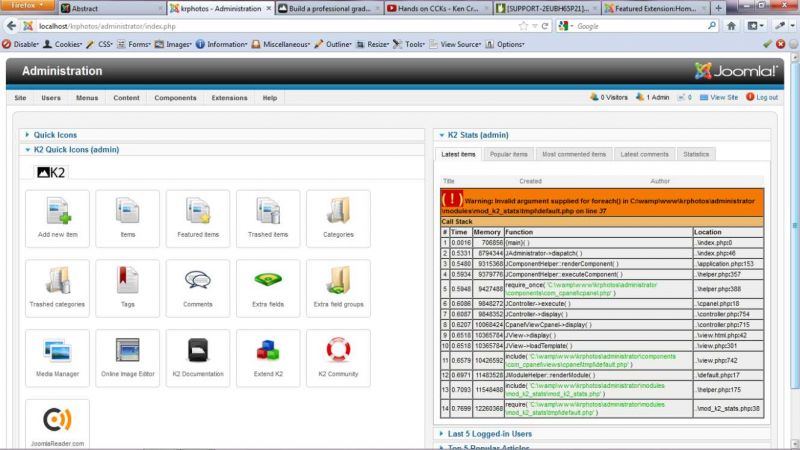Bookmark page with the star icon
This screenshot has width=800, height=450.
(x=523, y=26)
